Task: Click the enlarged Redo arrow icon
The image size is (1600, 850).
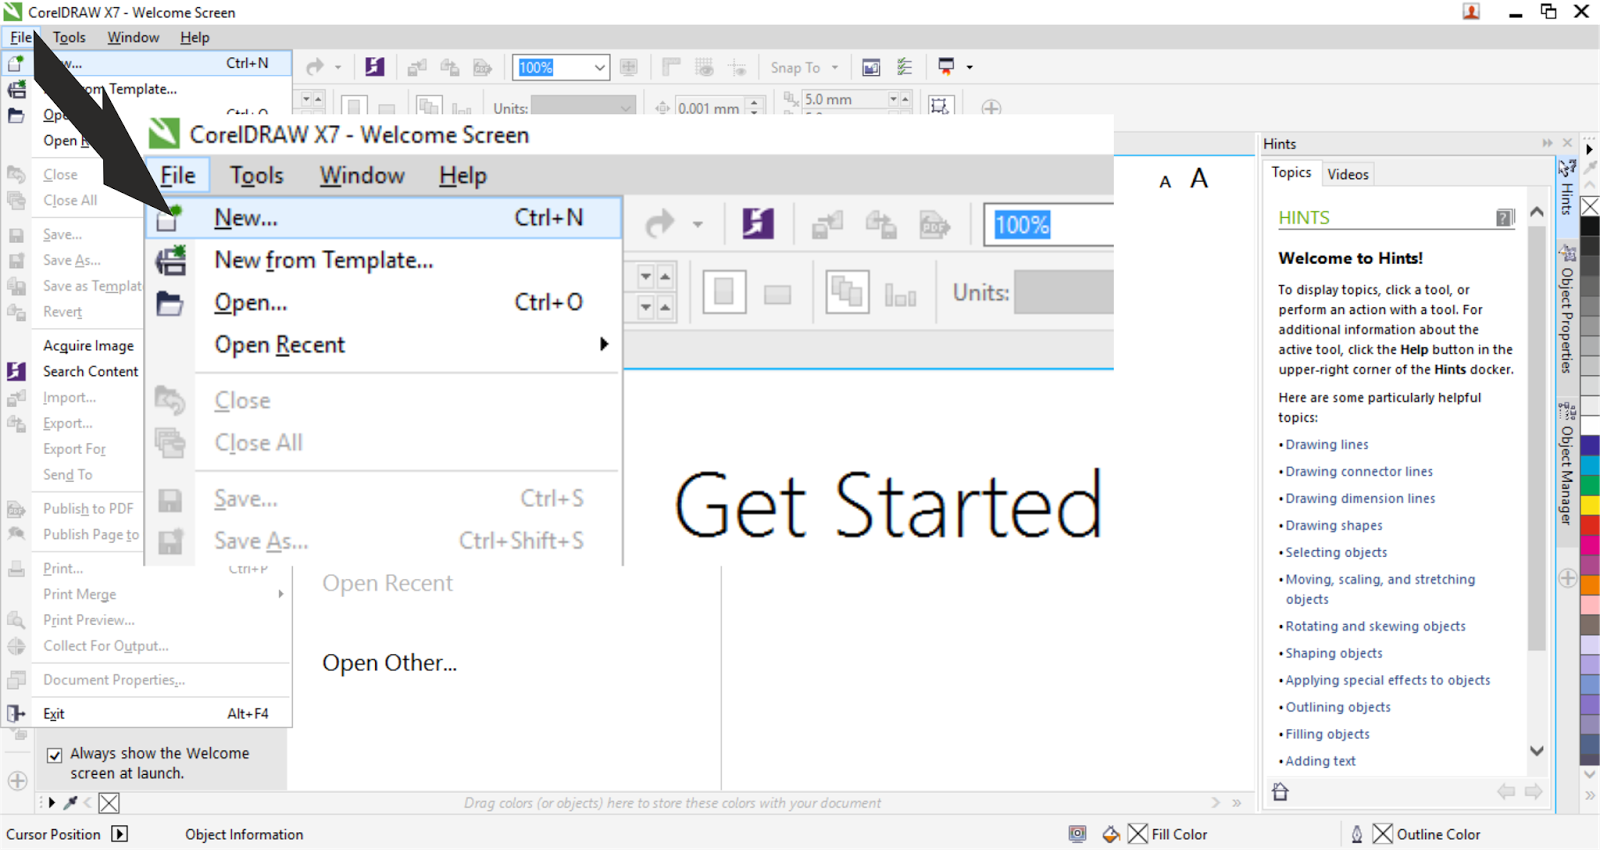Action: pos(660,224)
